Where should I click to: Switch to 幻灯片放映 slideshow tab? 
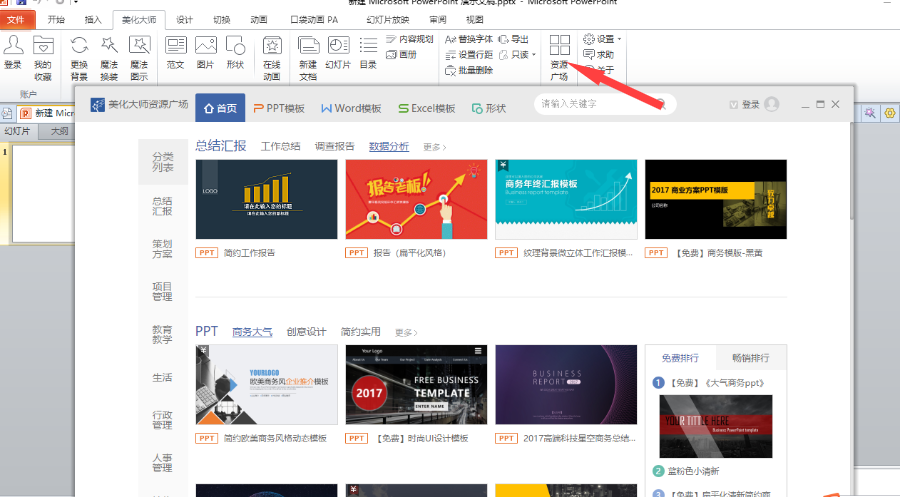[388, 20]
